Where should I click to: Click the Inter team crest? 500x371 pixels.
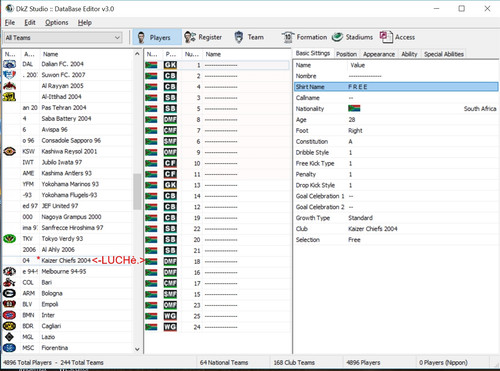(x=9, y=315)
